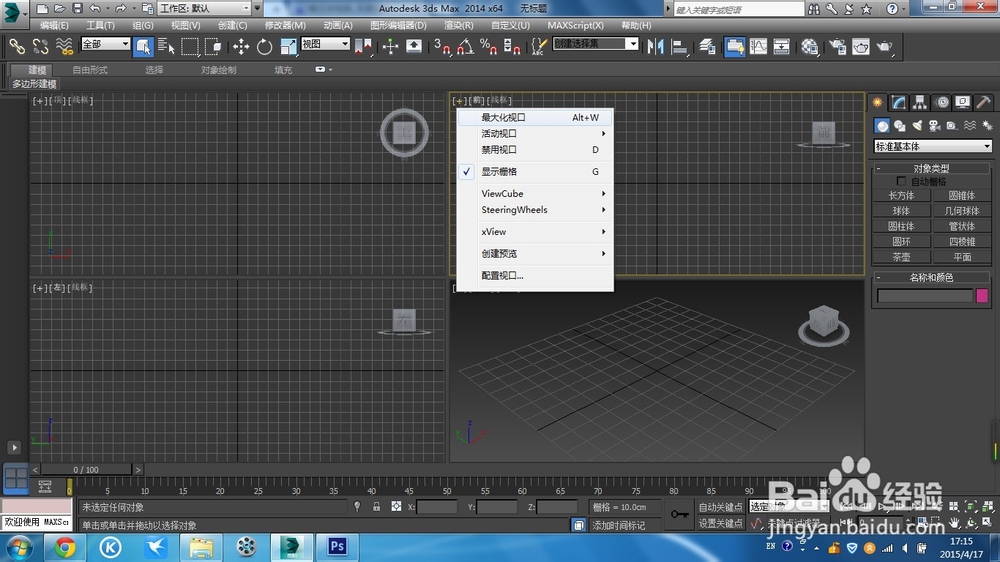Click the 圆柱体 cylinder button
The height and width of the screenshot is (562, 1000).
coord(901,226)
